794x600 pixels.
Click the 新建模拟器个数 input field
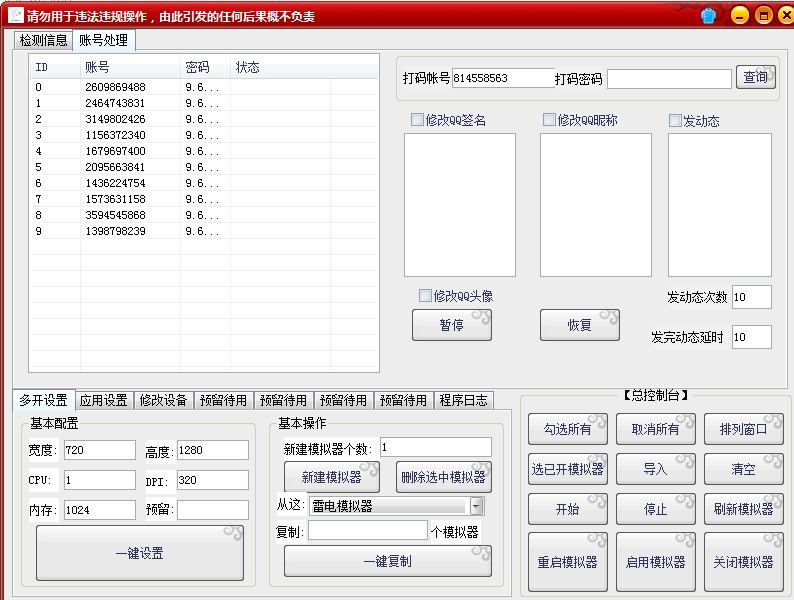click(x=436, y=447)
